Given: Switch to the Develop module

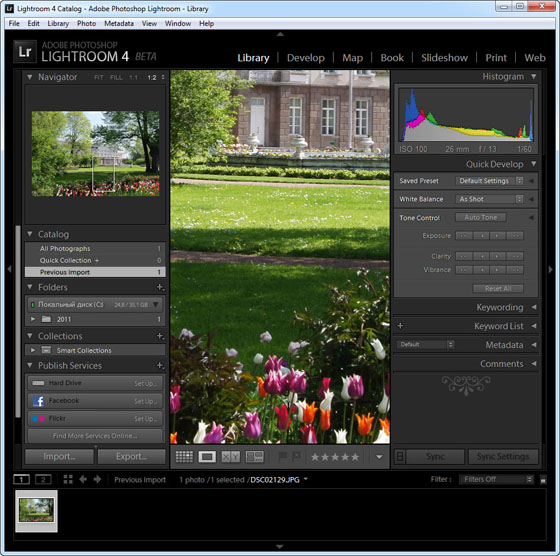Looking at the screenshot, I should 306,58.
